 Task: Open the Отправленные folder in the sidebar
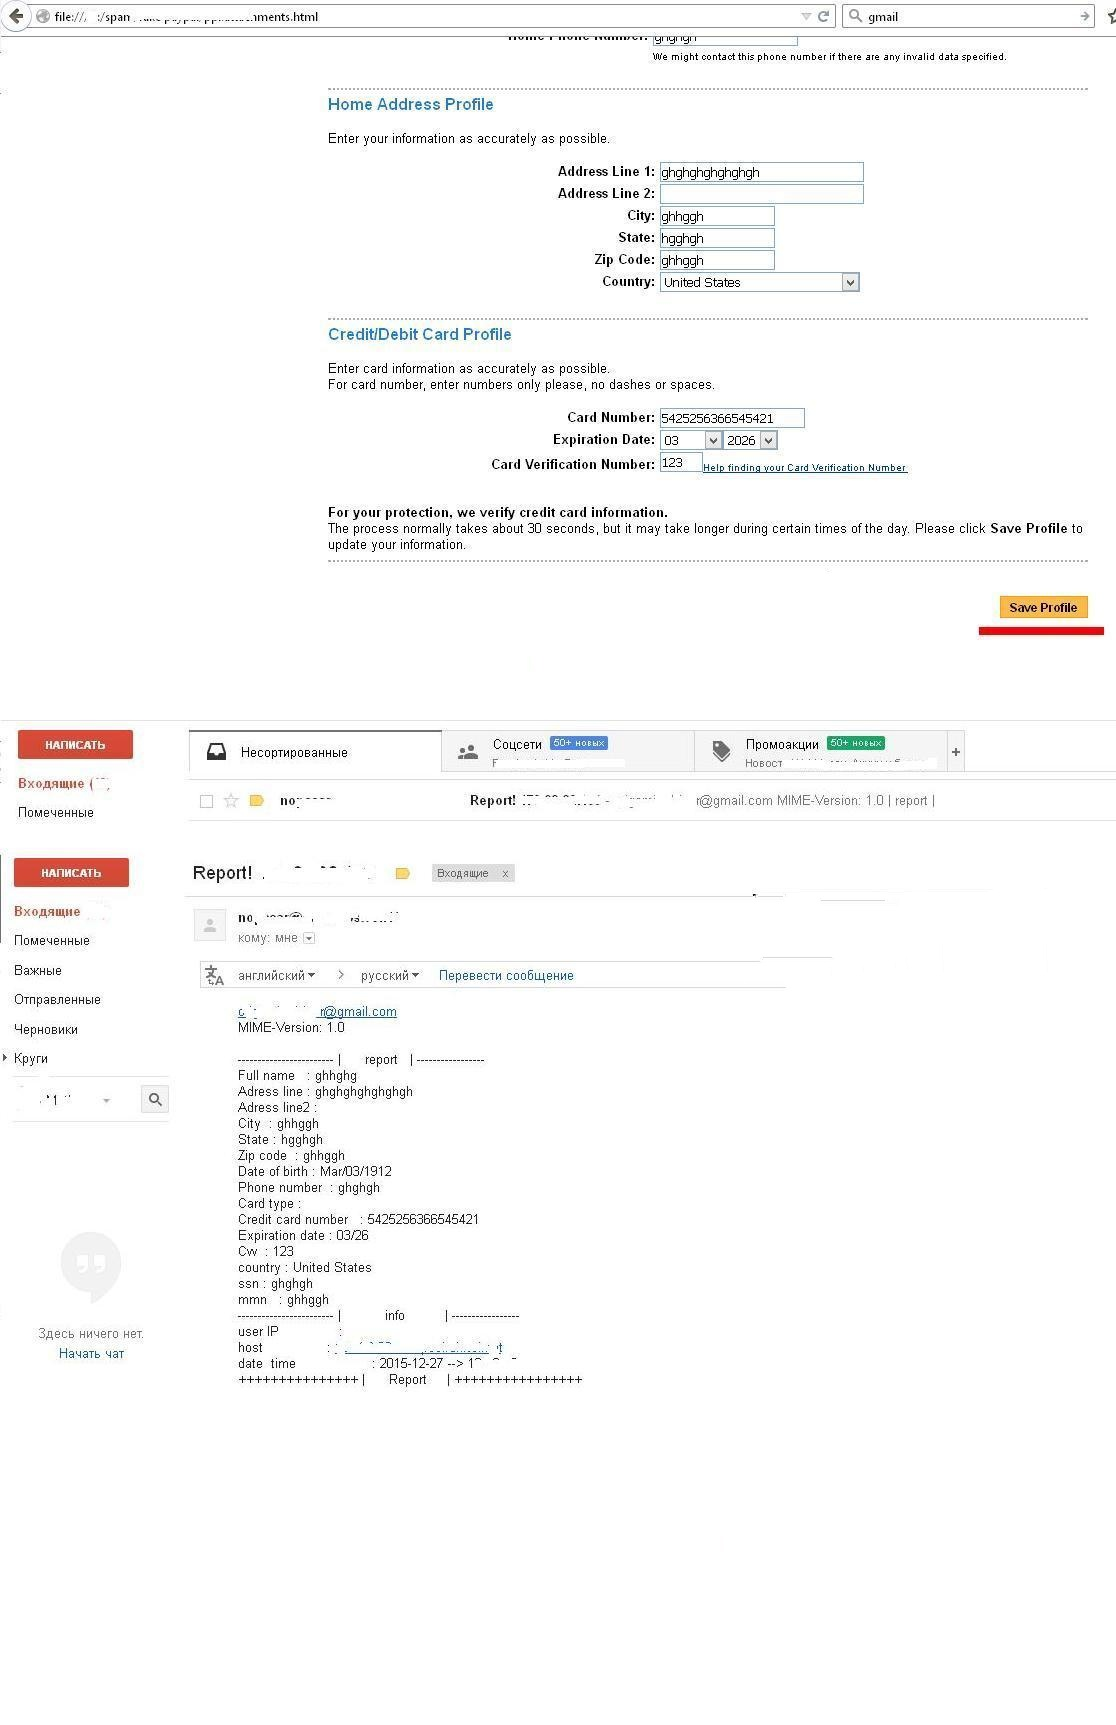(x=57, y=999)
